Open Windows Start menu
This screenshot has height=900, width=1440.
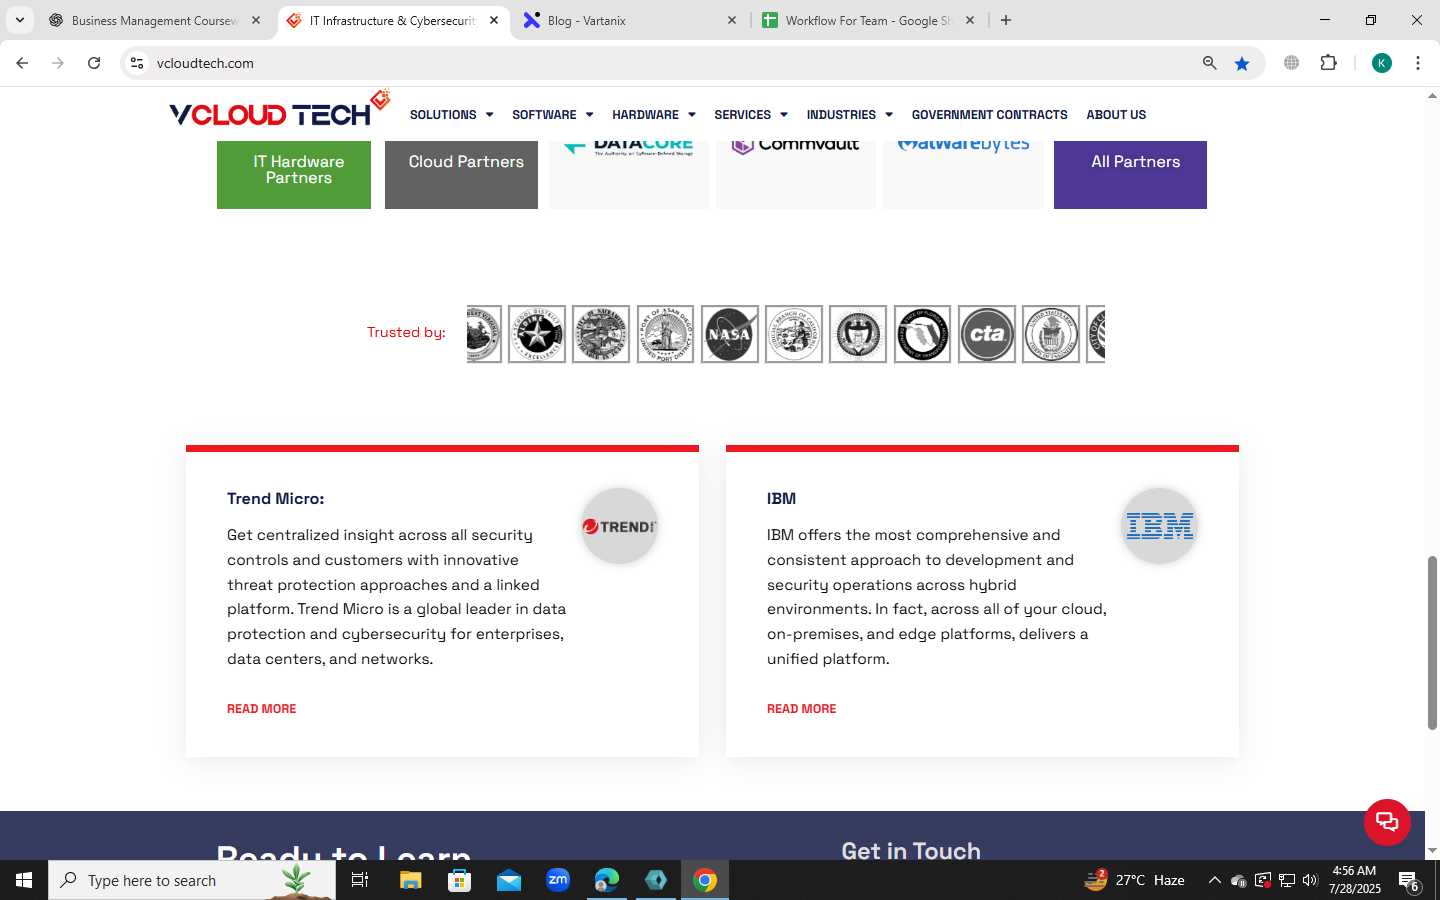[24, 880]
